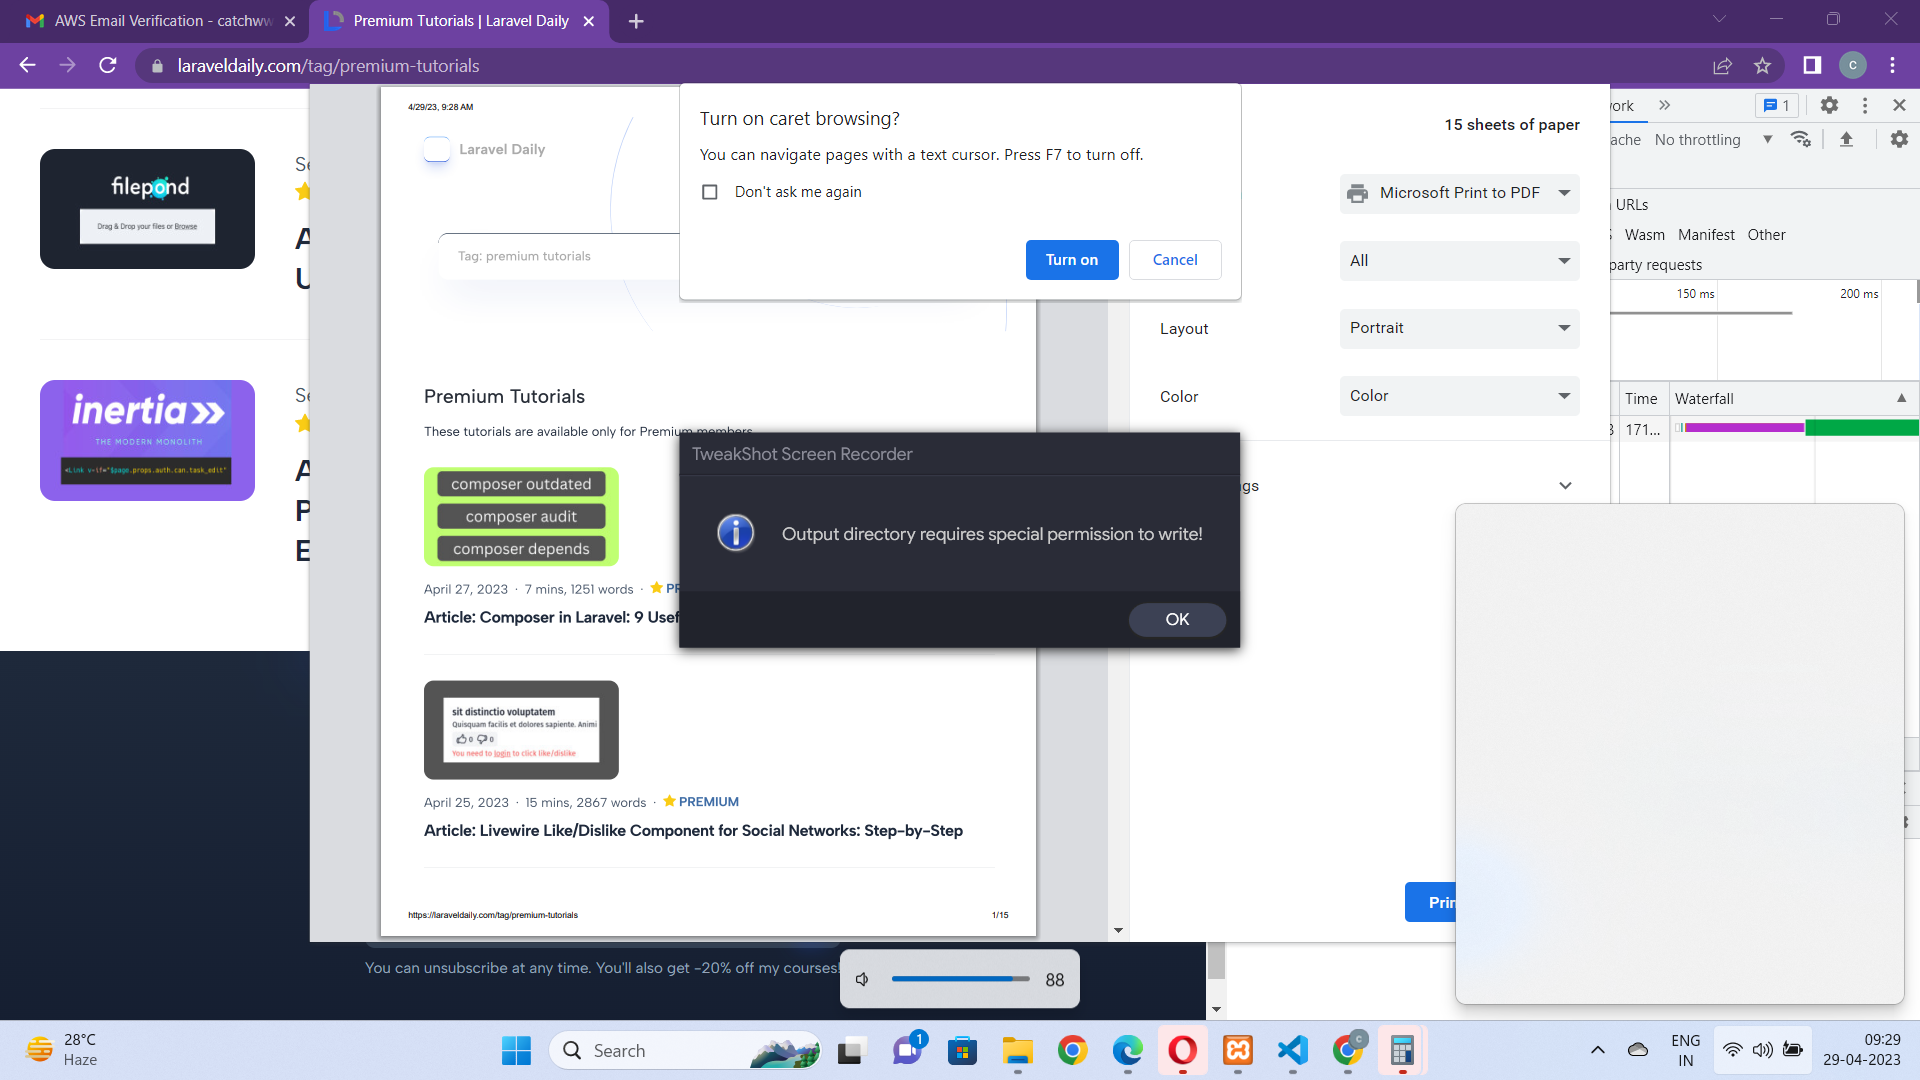Switch to AWS Email Verification tab
Screen dimensions: 1920x1080
pyautogui.click(x=160, y=21)
